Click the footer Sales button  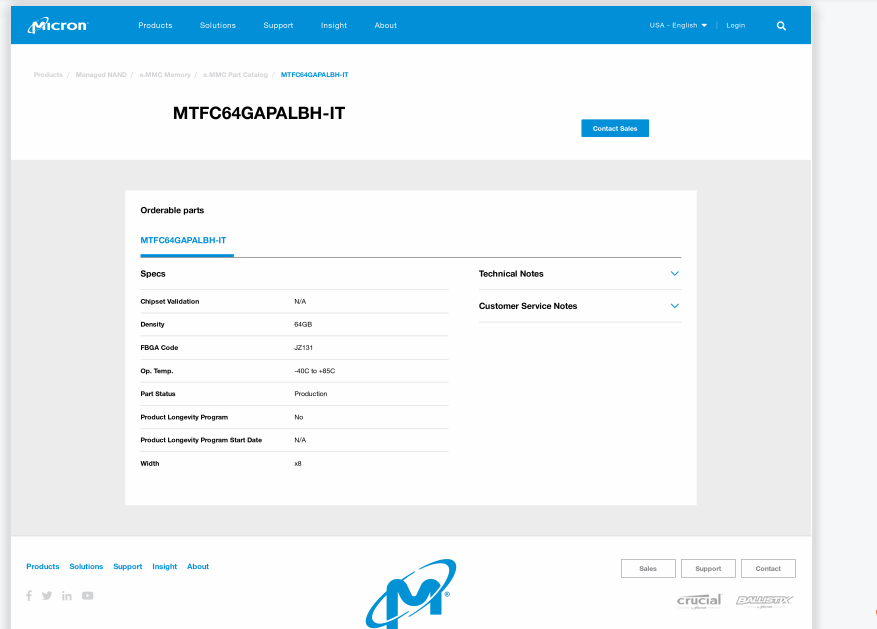pos(648,568)
